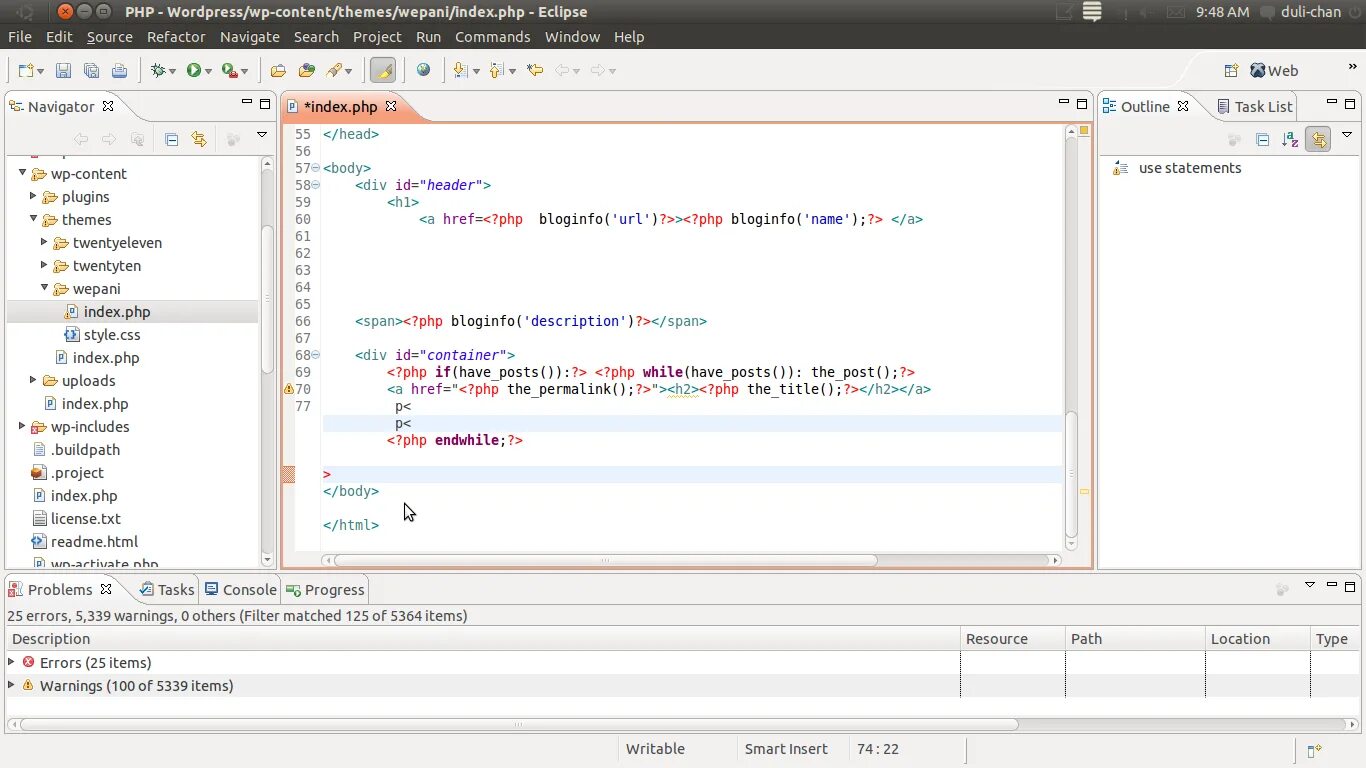This screenshot has height=768, width=1366.
Task: Toggle Mark Occurrences highlighter button
Action: (x=382, y=70)
